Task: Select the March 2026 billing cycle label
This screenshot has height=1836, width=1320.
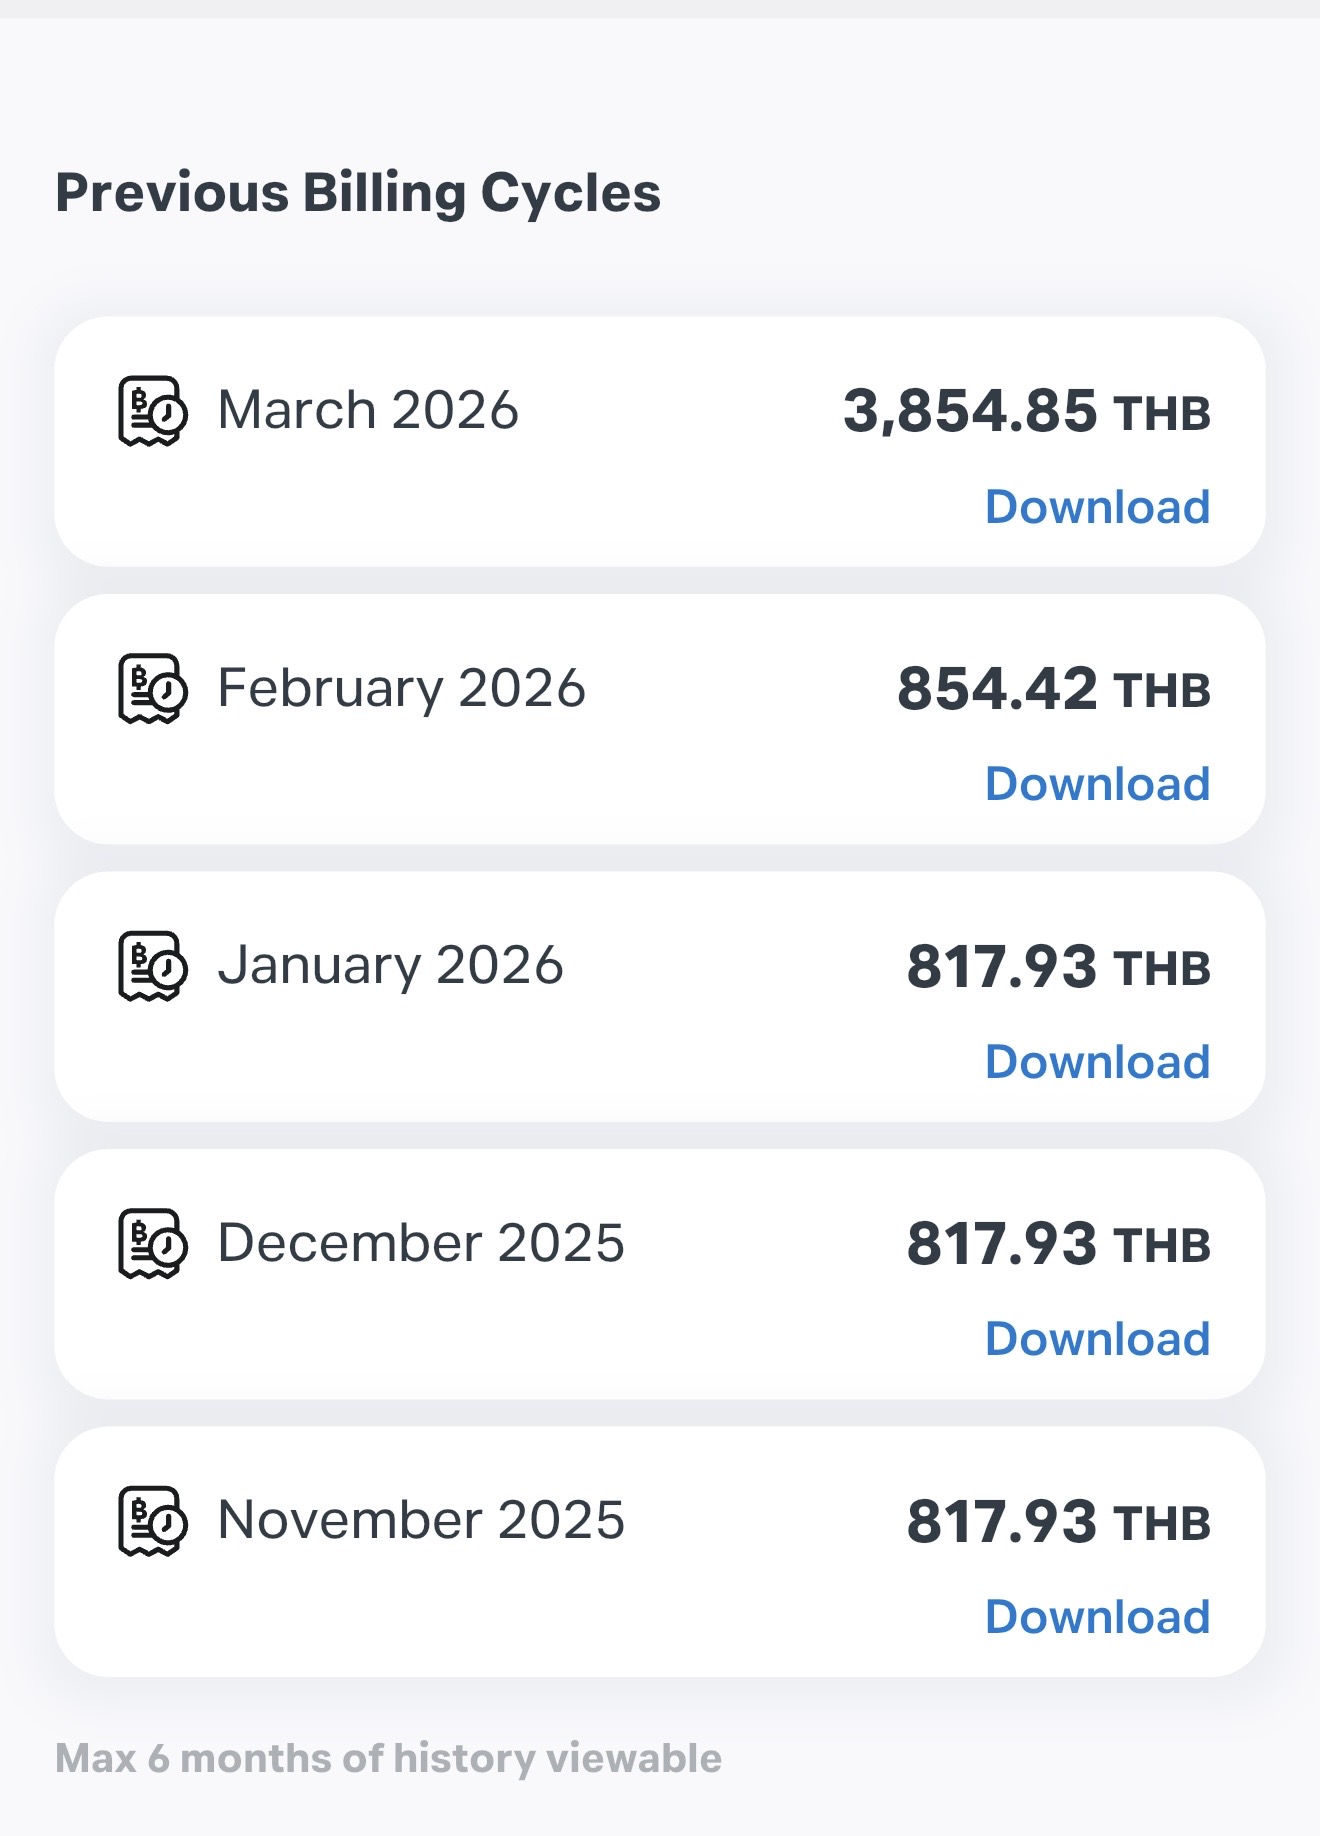Action: click(368, 410)
